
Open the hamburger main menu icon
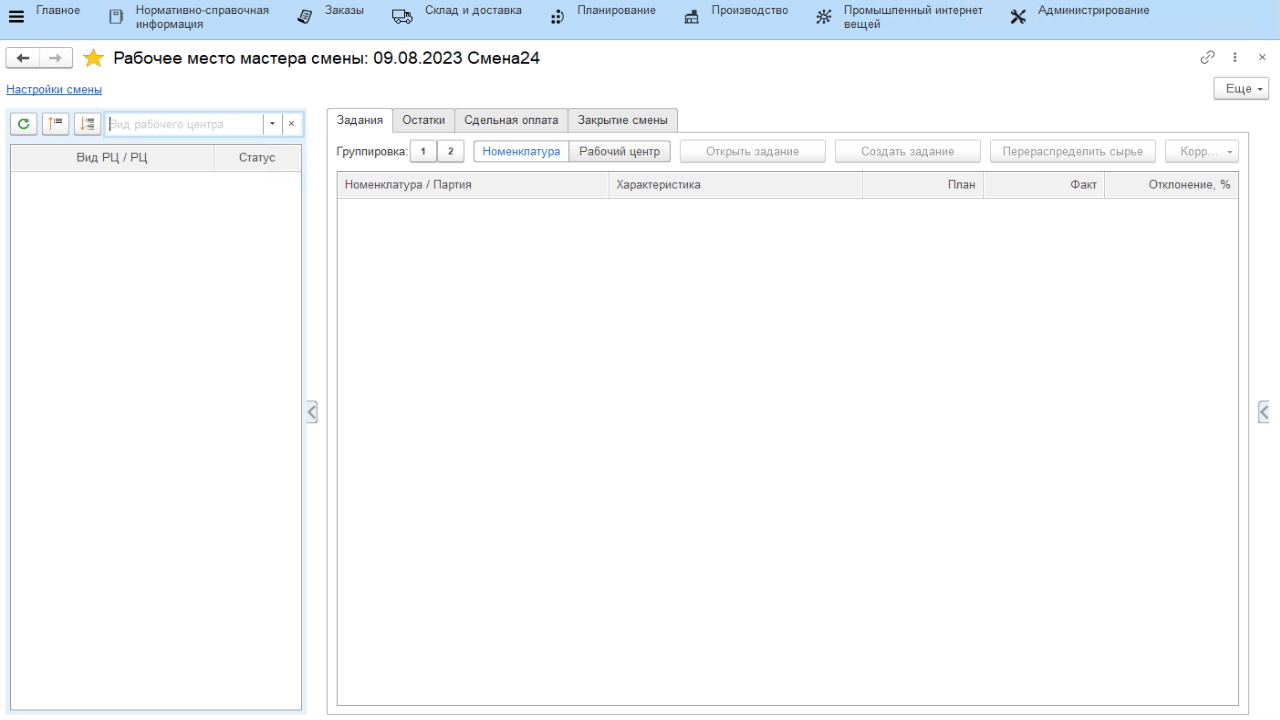[16, 17]
